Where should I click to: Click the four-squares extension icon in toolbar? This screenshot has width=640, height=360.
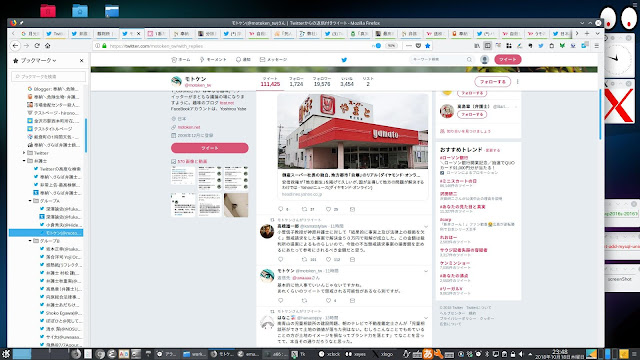[x=509, y=46]
